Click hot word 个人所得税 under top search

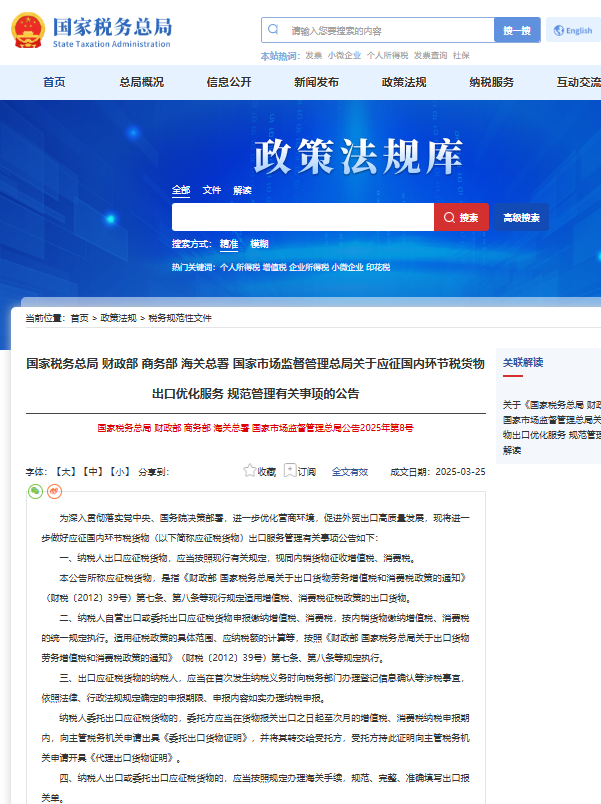click(387, 55)
